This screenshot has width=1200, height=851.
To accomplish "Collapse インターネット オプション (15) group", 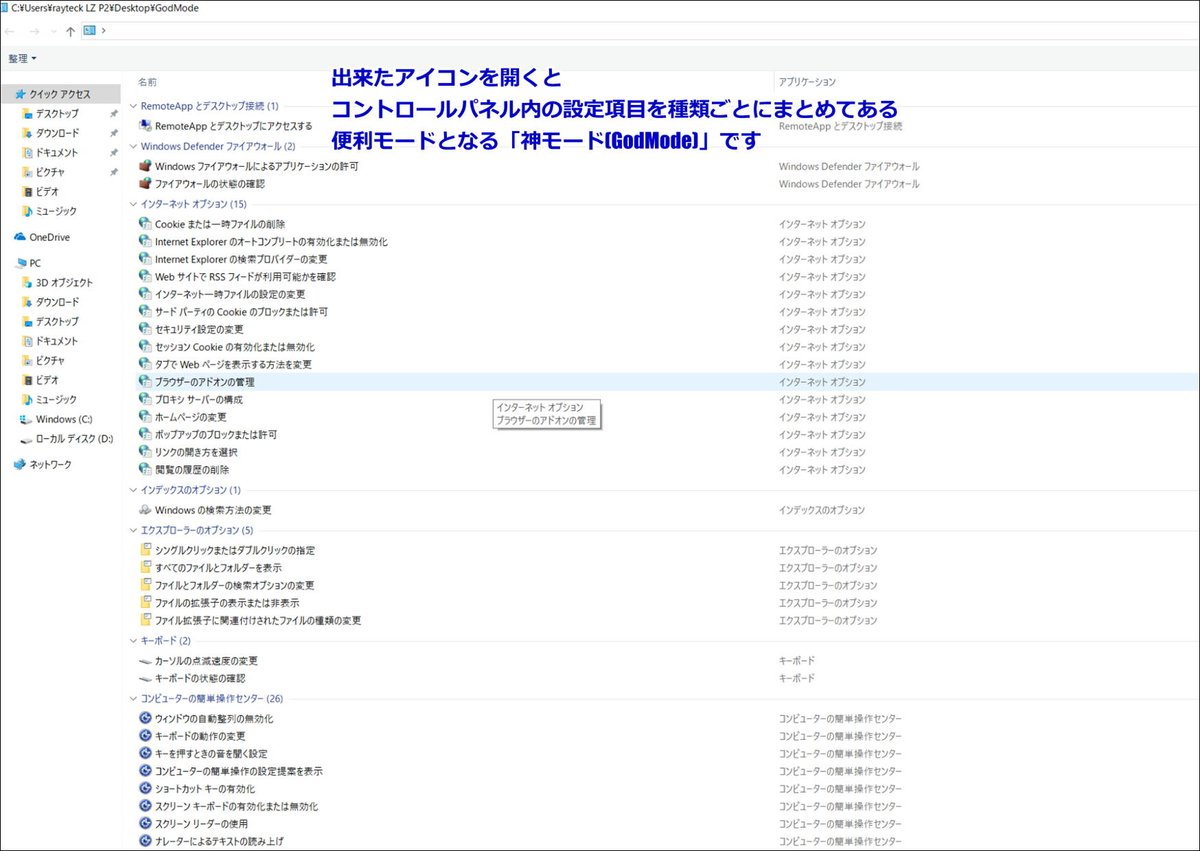I will pos(134,204).
